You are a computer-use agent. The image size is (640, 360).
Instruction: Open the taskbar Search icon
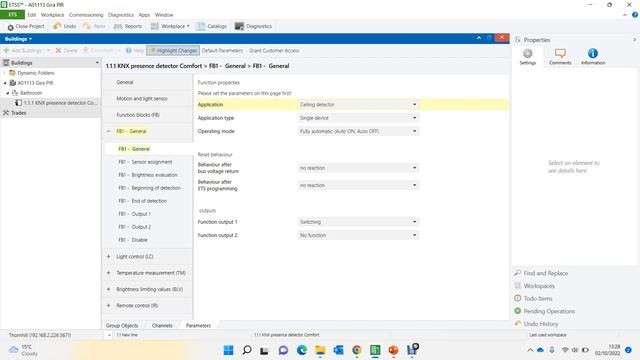(x=247, y=350)
